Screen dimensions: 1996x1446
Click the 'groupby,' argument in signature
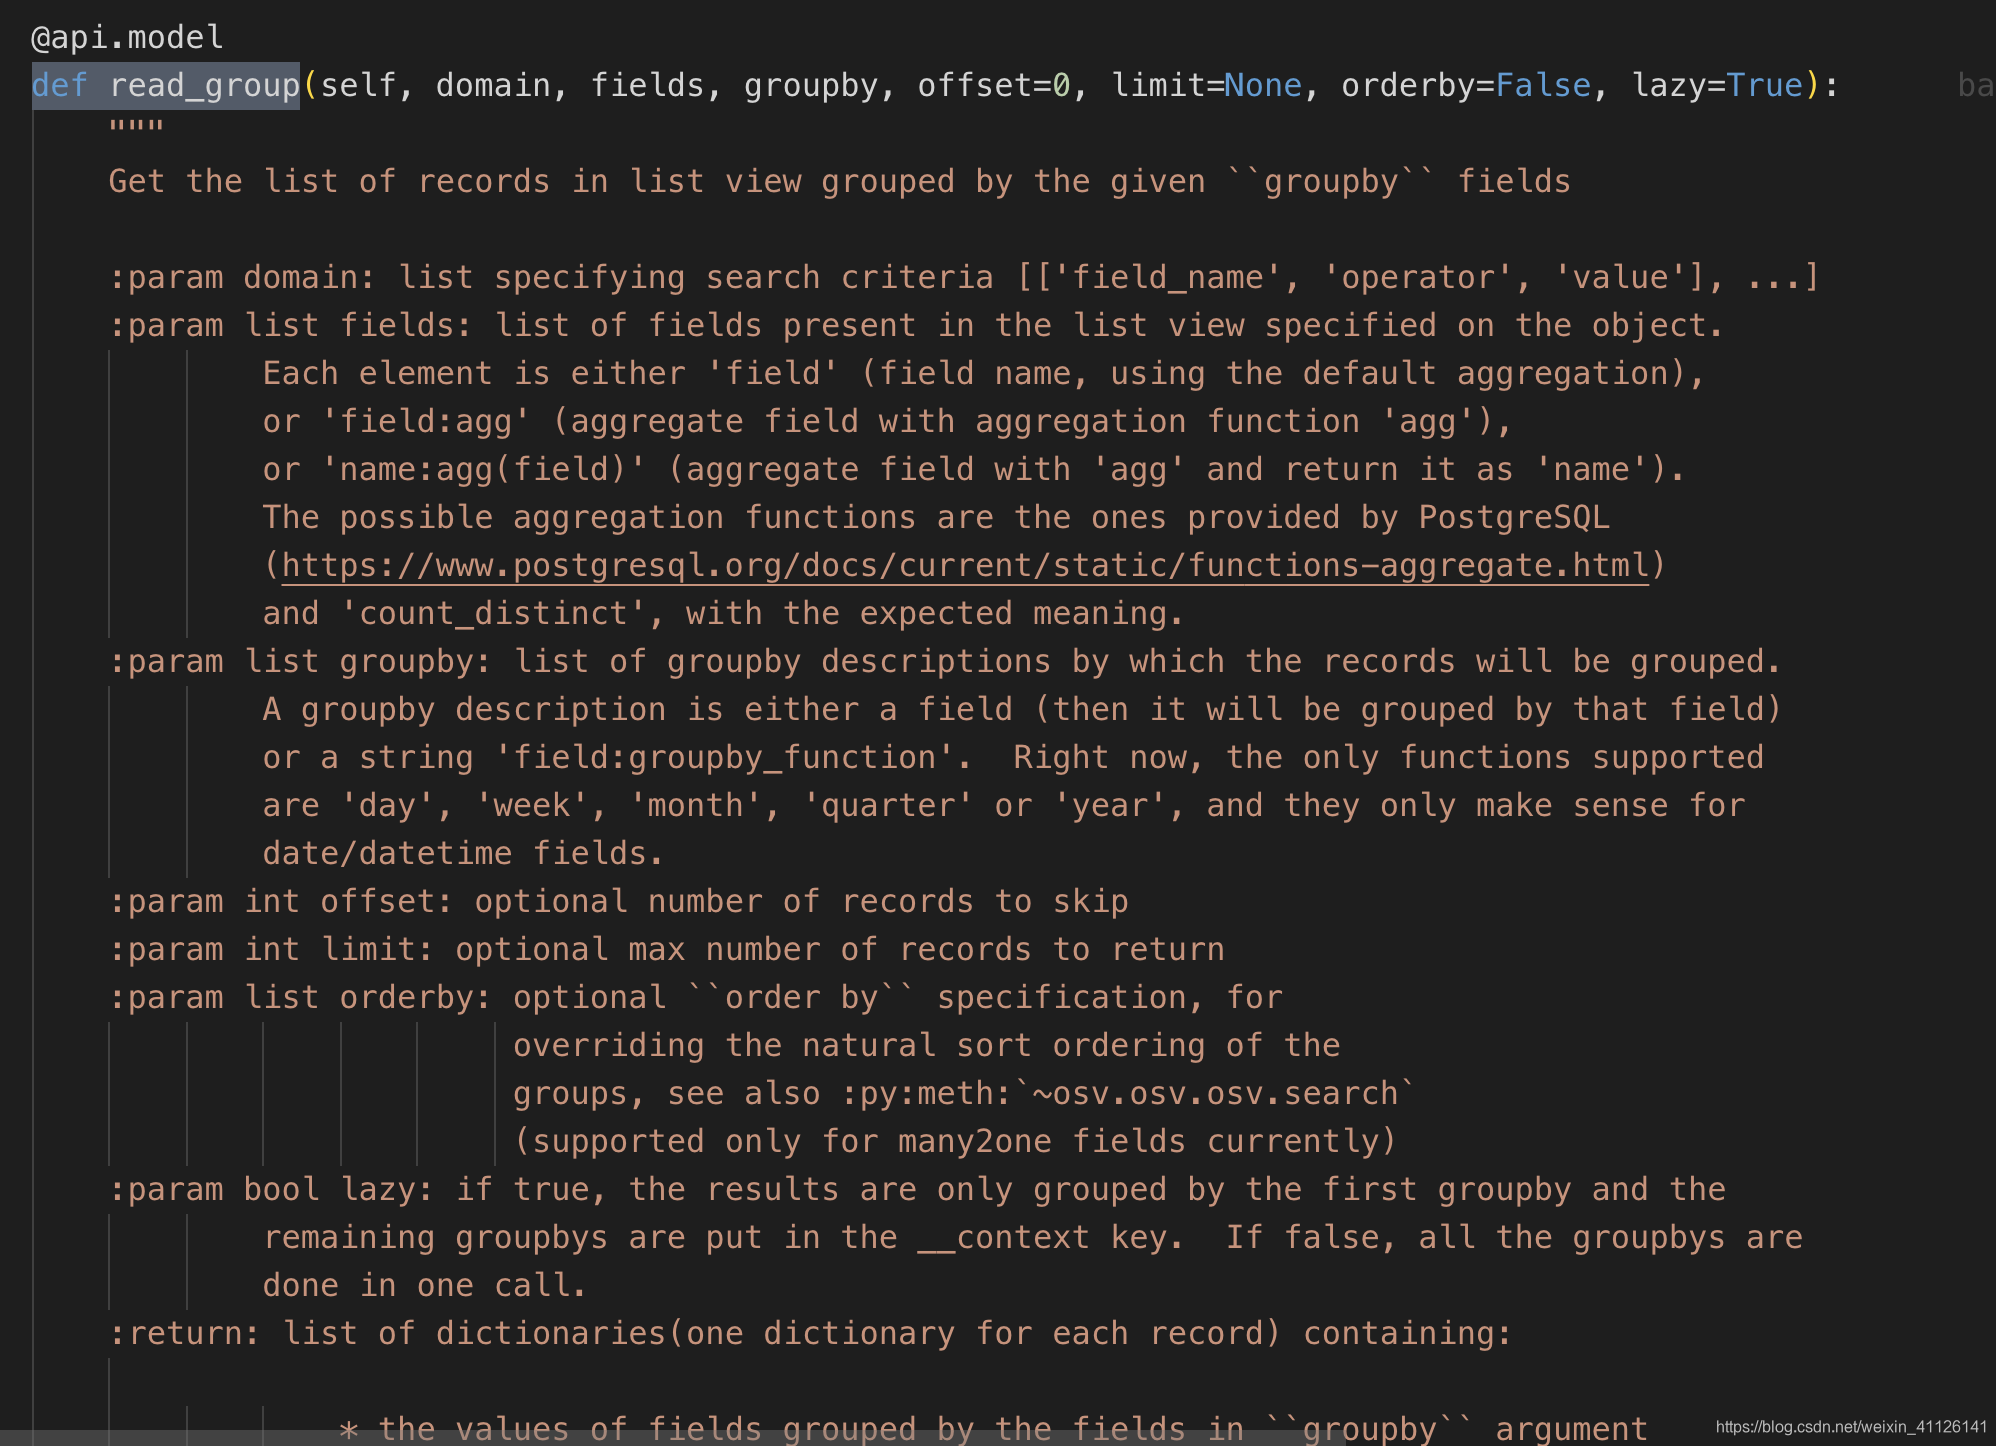click(x=820, y=86)
